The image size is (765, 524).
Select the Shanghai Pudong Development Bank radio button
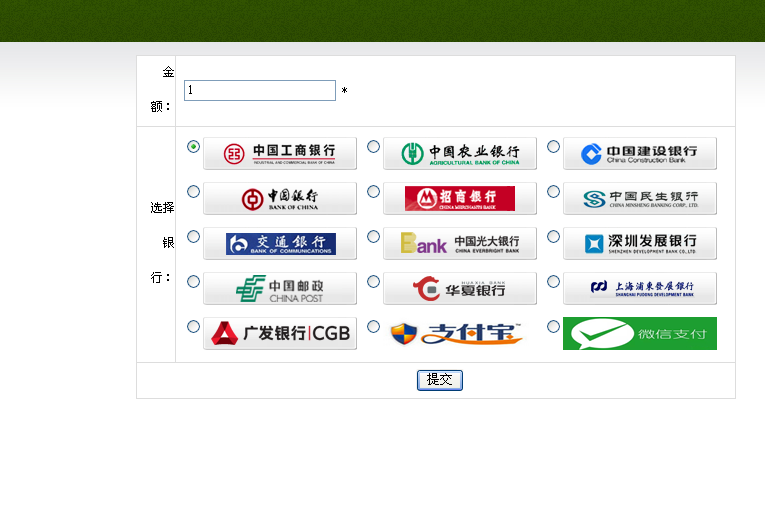(x=553, y=281)
